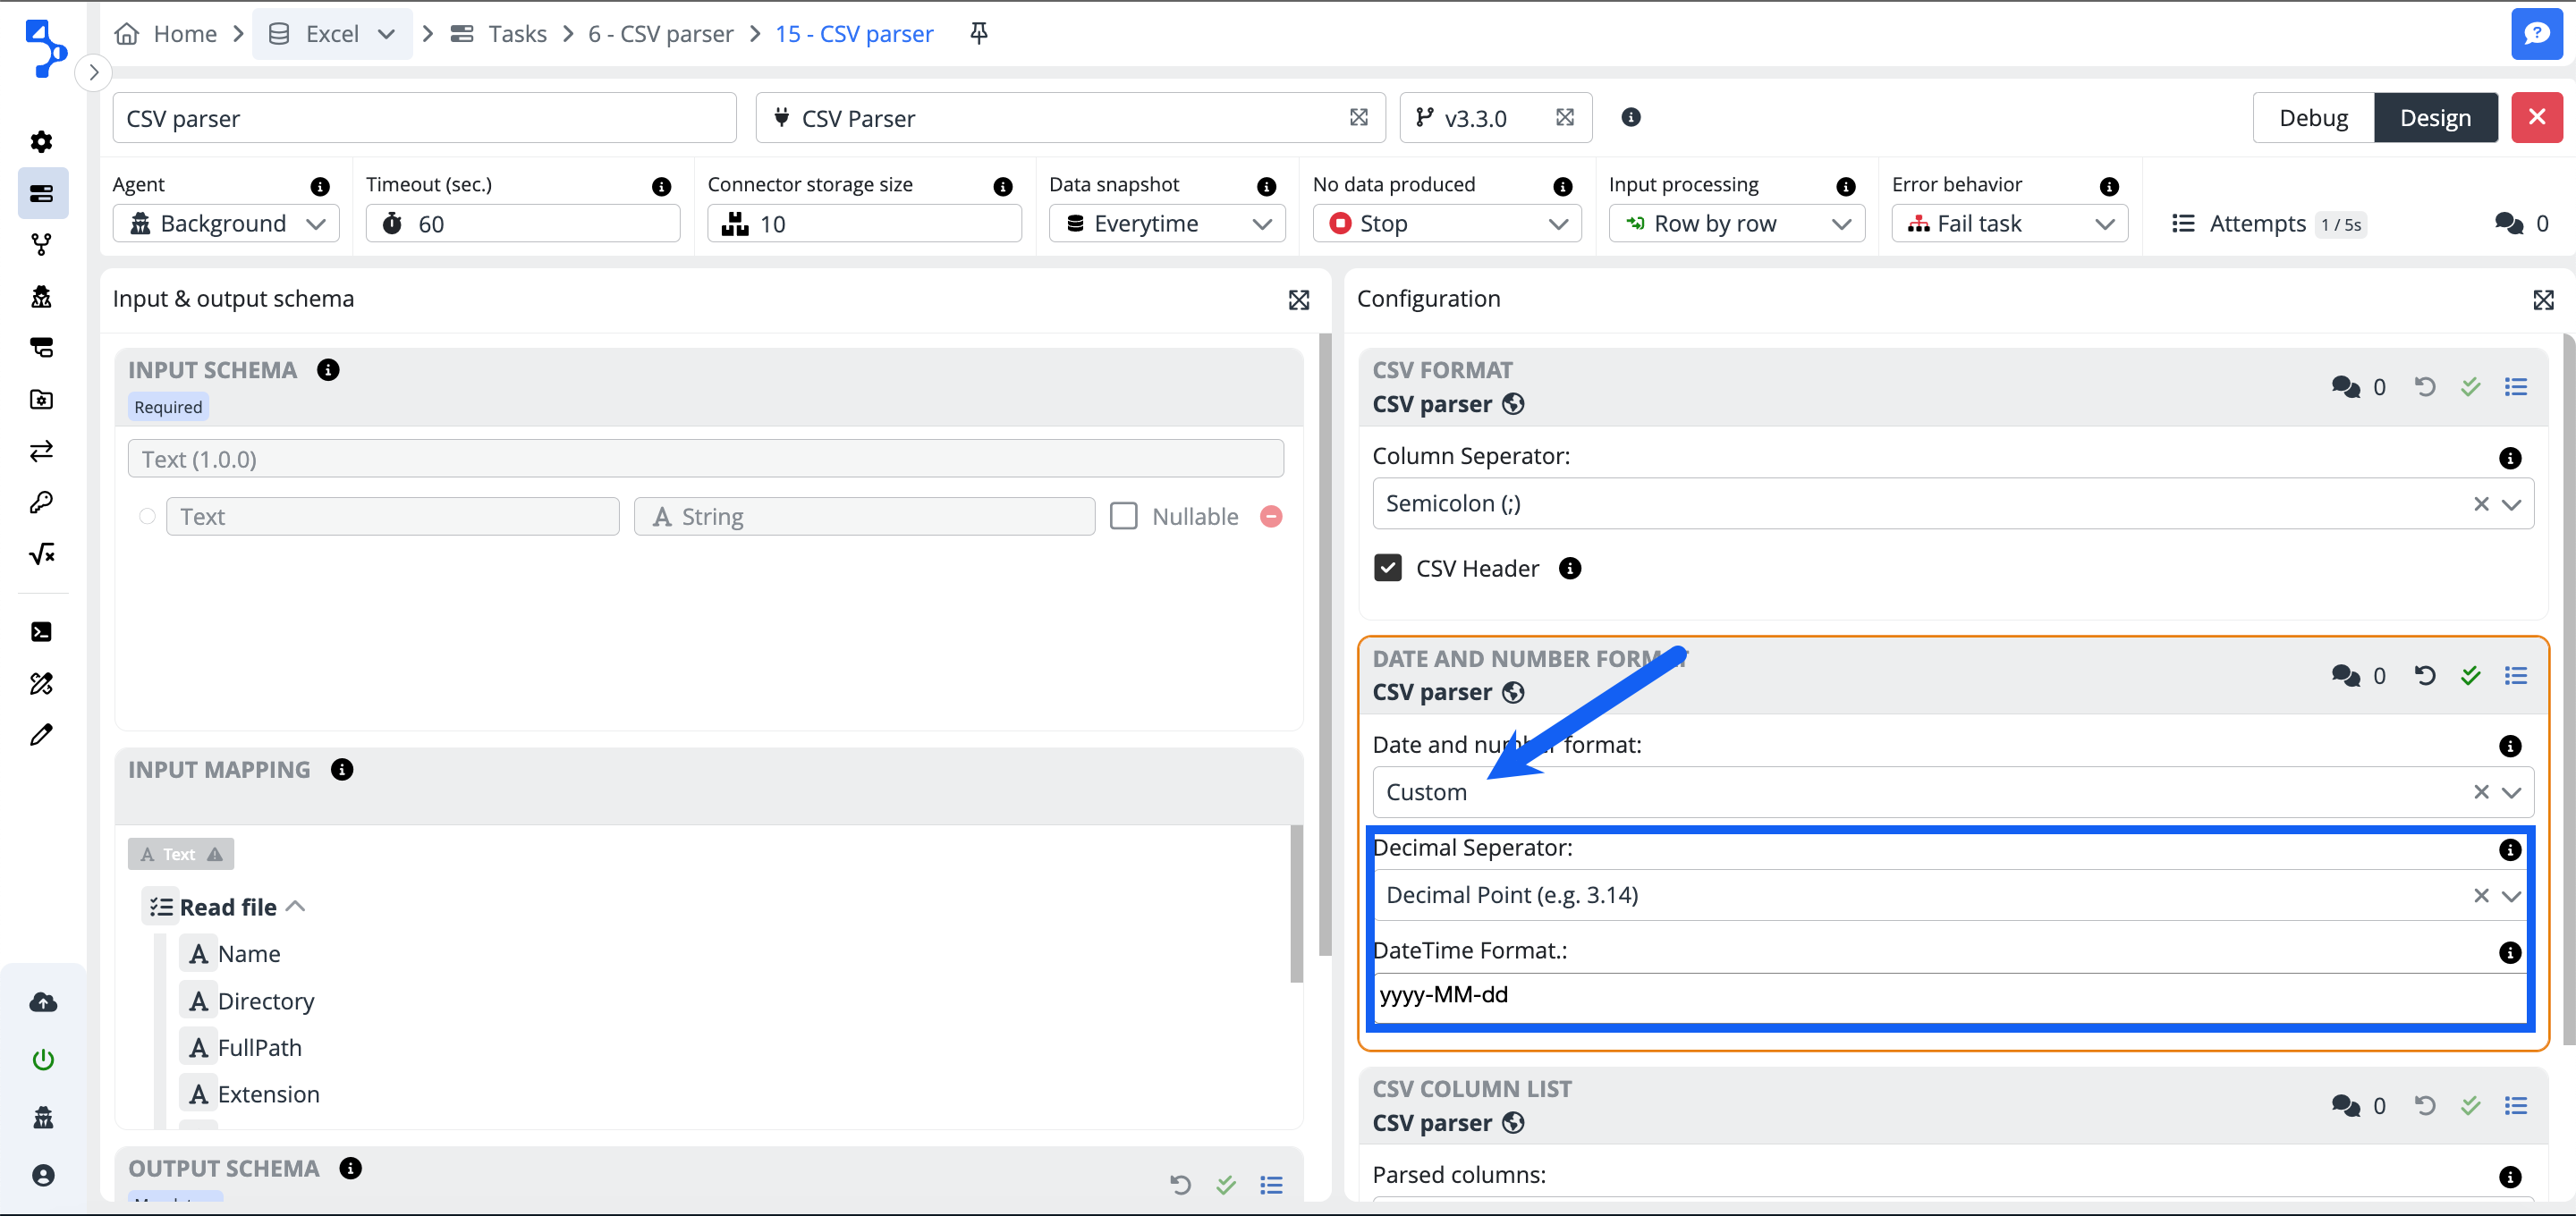Image resolution: width=2576 pixels, height=1216 pixels.
Task: Expand the Input & output schema panel
Action: coord(1298,299)
